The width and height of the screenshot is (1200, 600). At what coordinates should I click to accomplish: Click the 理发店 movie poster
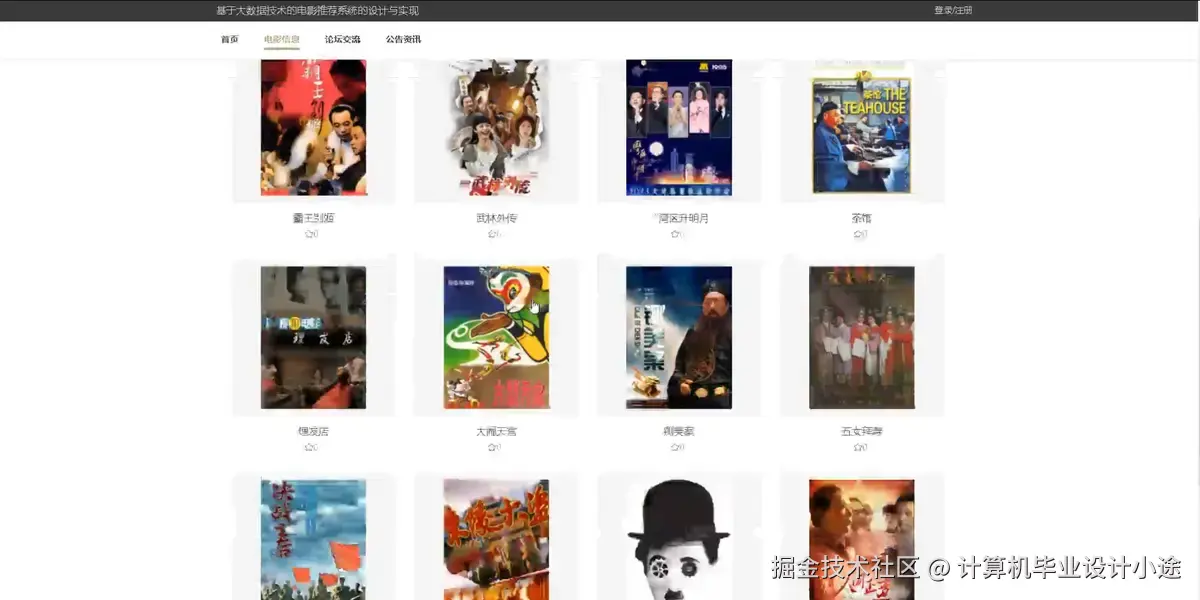pyautogui.click(x=313, y=337)
